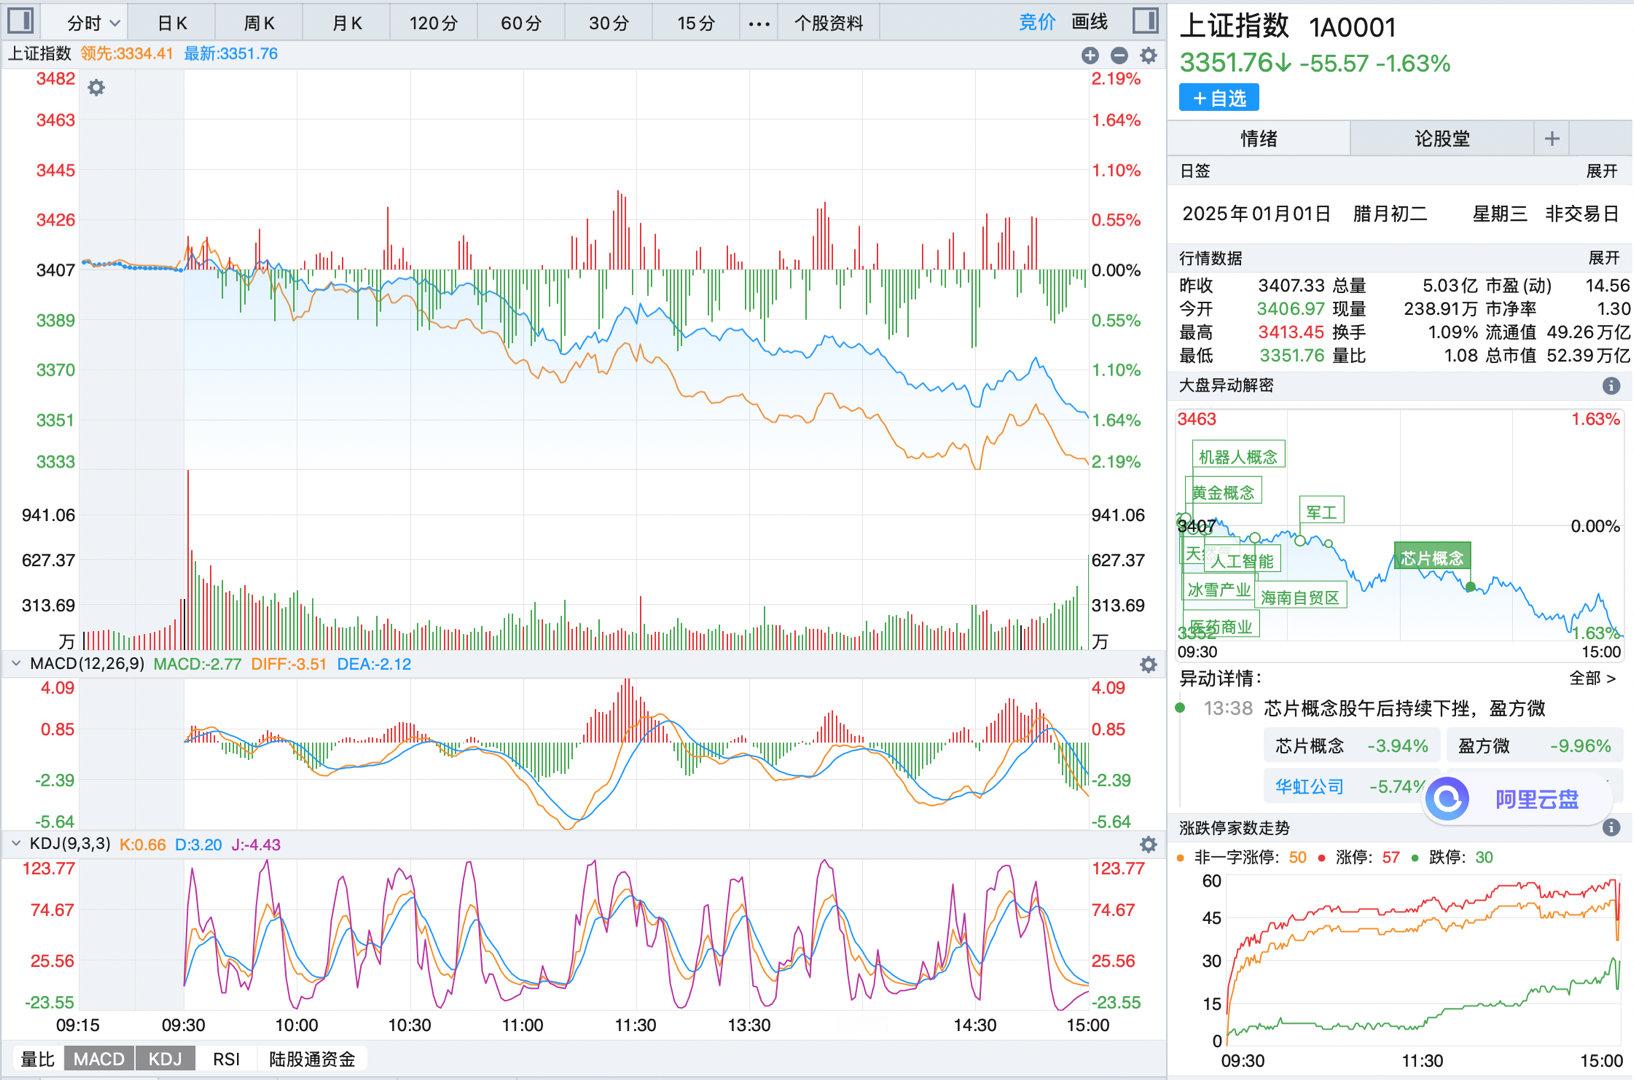Collapse the MACD indicator panel
Viewport: 1634px width, 1080px height.
coord(16,664)
